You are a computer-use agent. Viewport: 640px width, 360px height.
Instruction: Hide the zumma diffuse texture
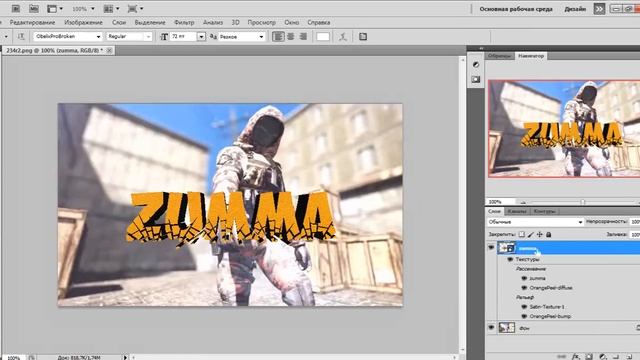click(524, 278)
